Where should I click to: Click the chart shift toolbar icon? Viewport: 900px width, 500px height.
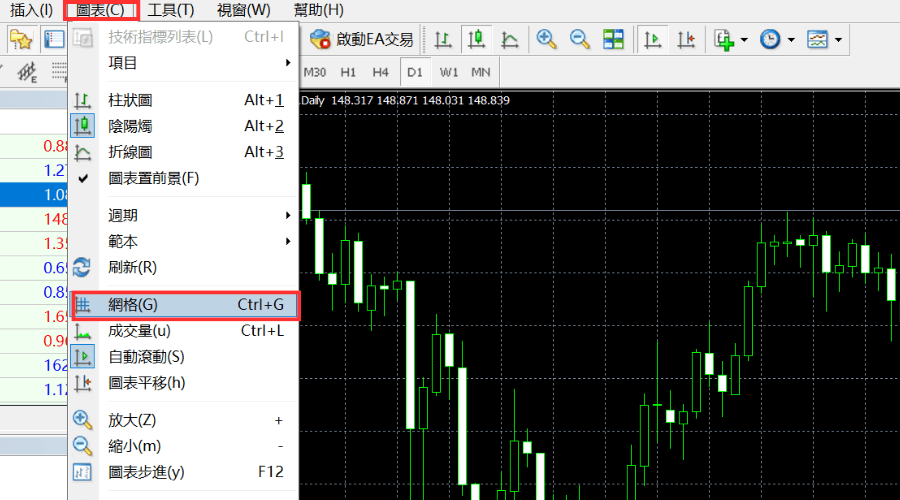(x=685, y=39)
